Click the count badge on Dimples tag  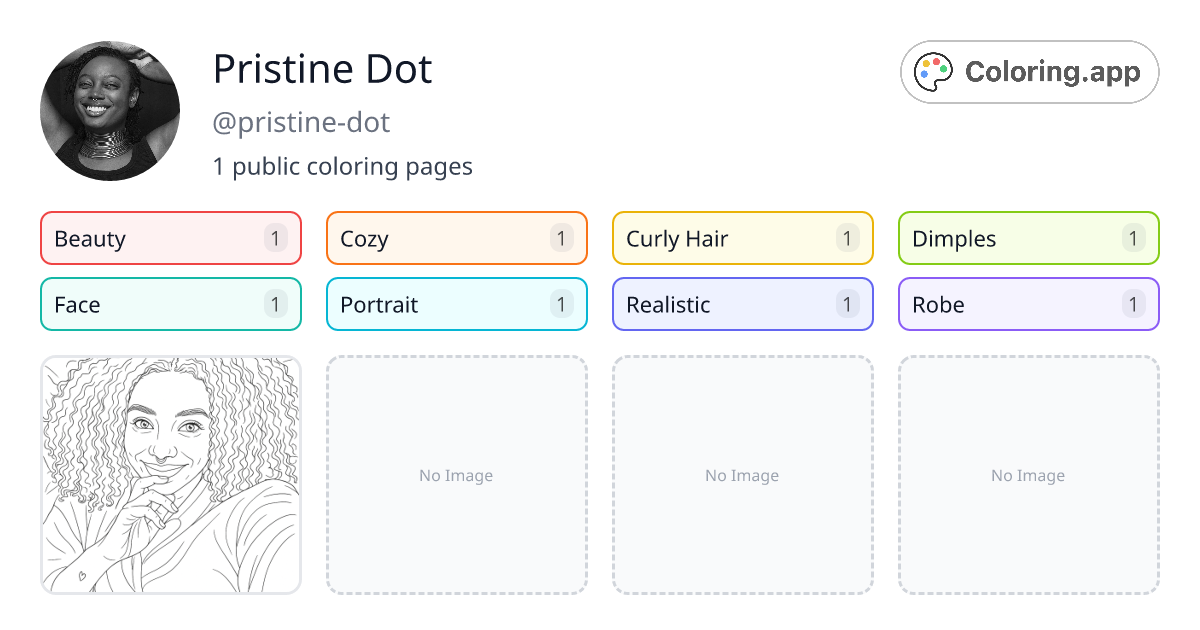[1133, 238]
